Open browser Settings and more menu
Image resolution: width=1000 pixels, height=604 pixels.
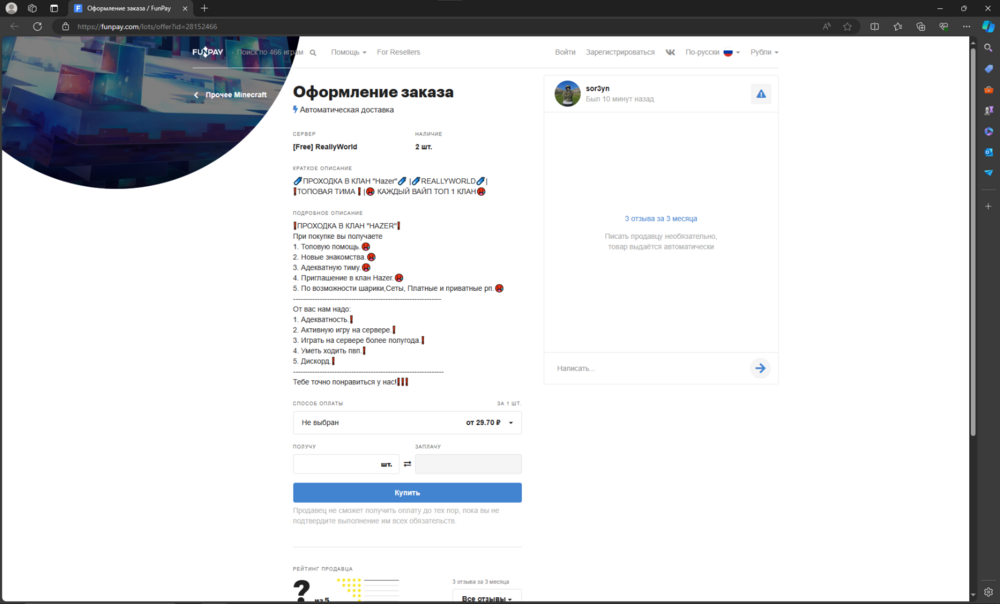[x=966, y=27]
